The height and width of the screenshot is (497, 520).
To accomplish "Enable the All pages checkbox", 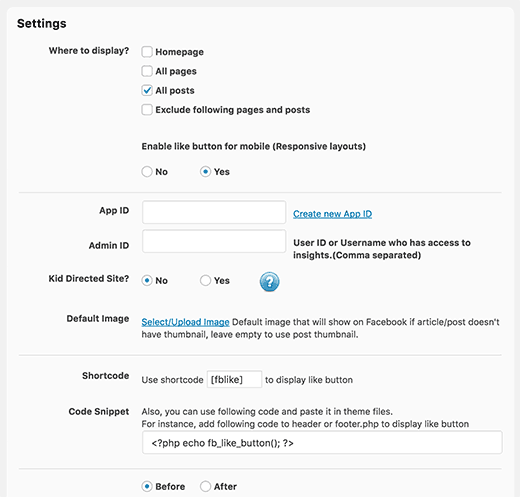I will 147,71.
